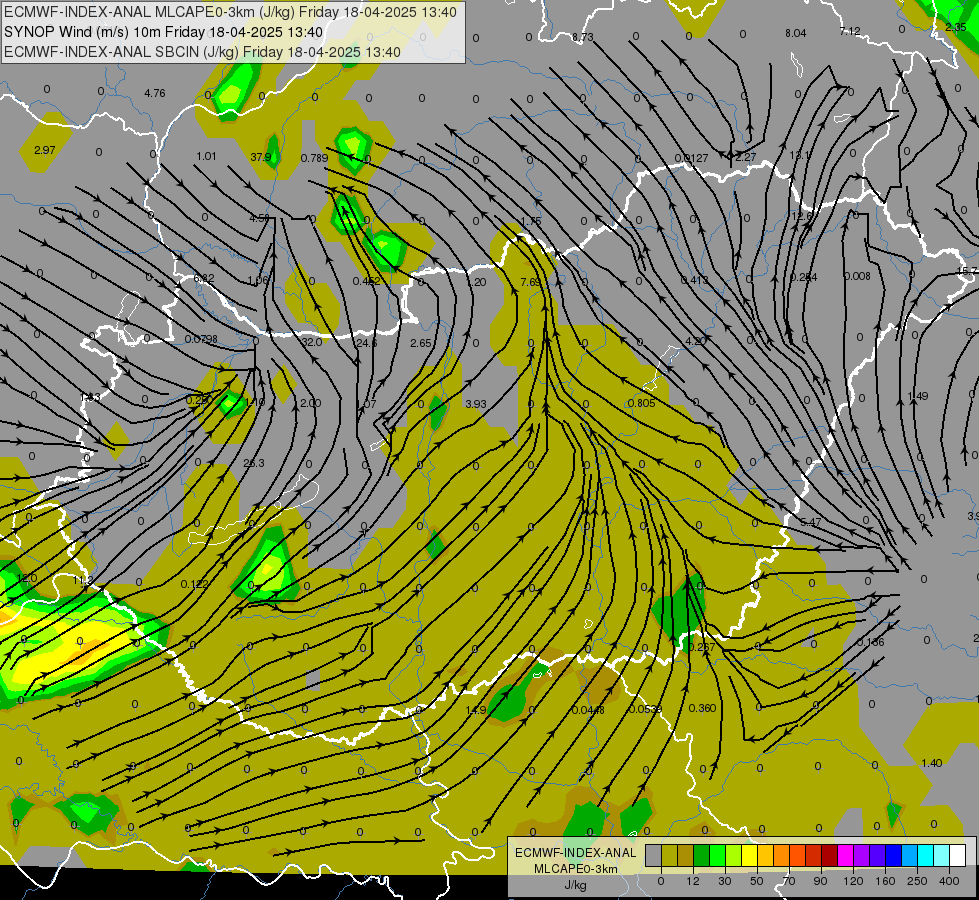Click the map value 0.789

click(x=314, y=158)
